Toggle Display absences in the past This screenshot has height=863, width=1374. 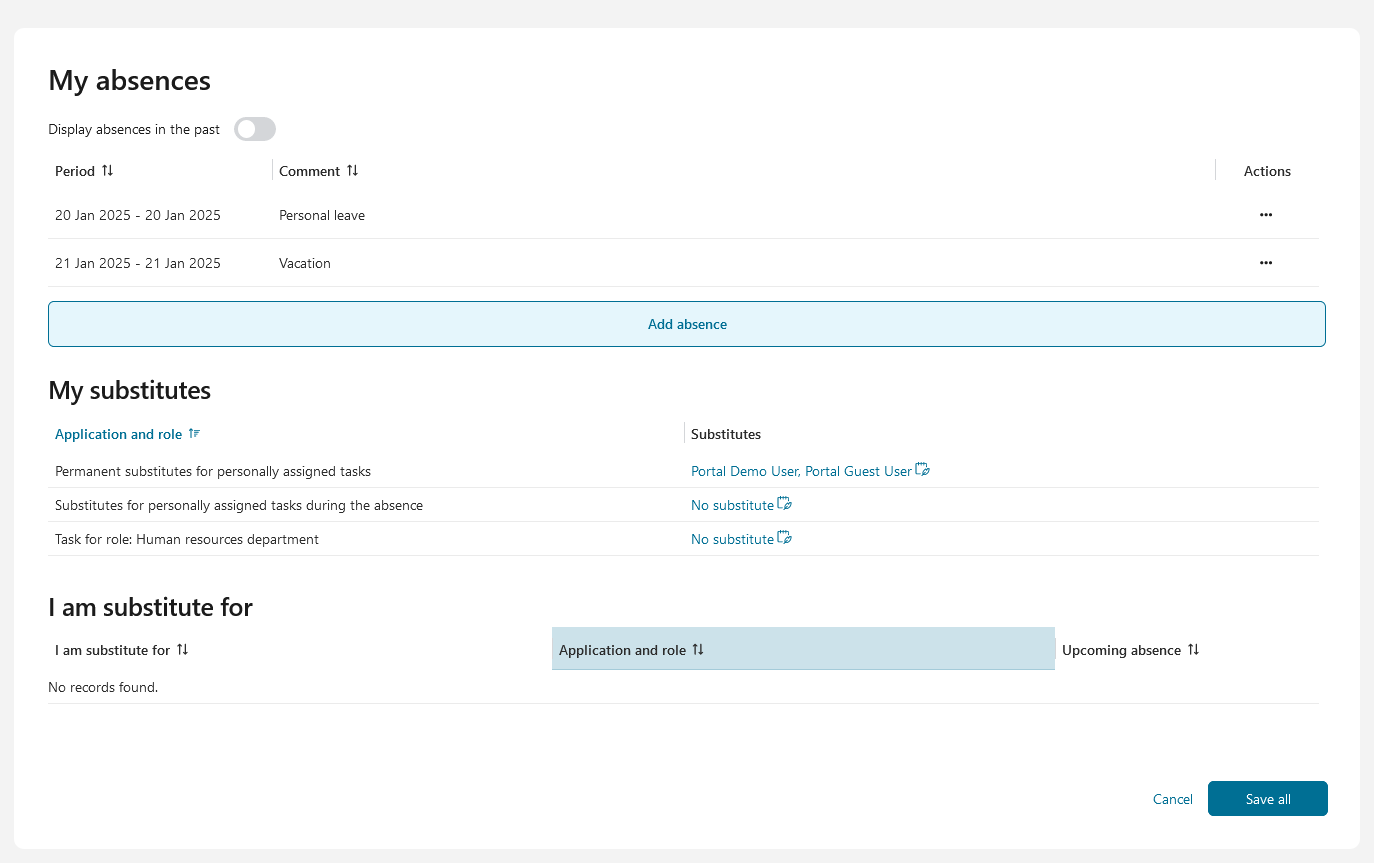[x=254, y=129]
